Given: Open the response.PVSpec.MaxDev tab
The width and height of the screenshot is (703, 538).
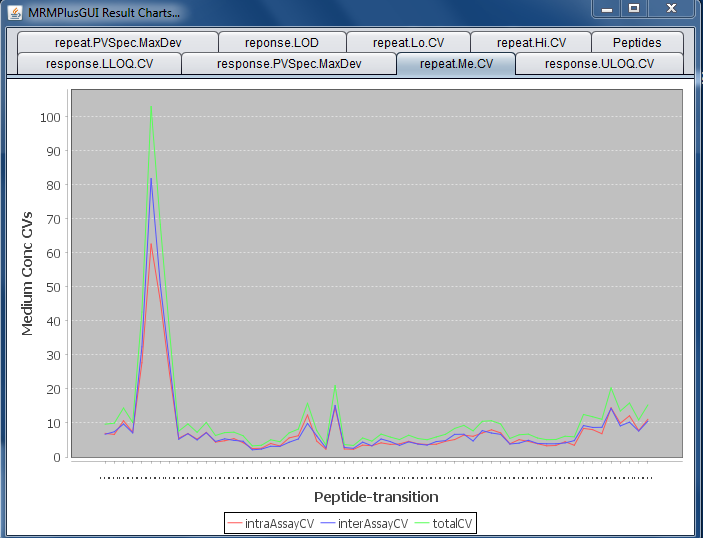Looking at the screenshot, I should 289,64.
